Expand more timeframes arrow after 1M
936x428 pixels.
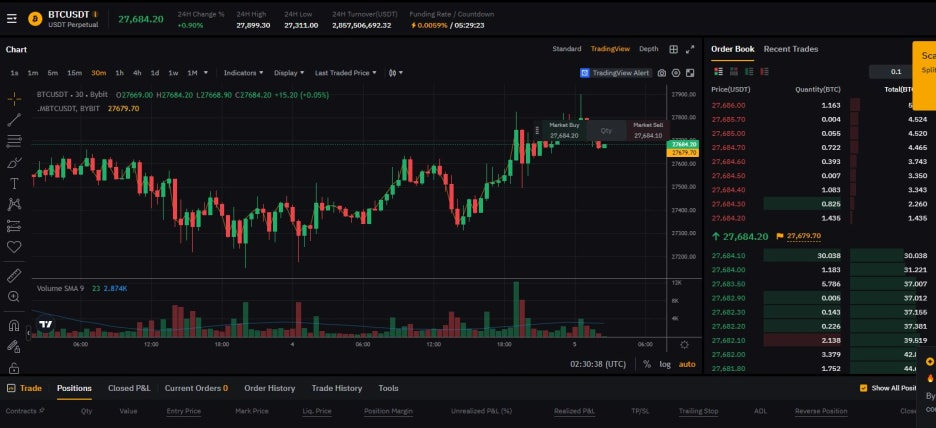206,73
